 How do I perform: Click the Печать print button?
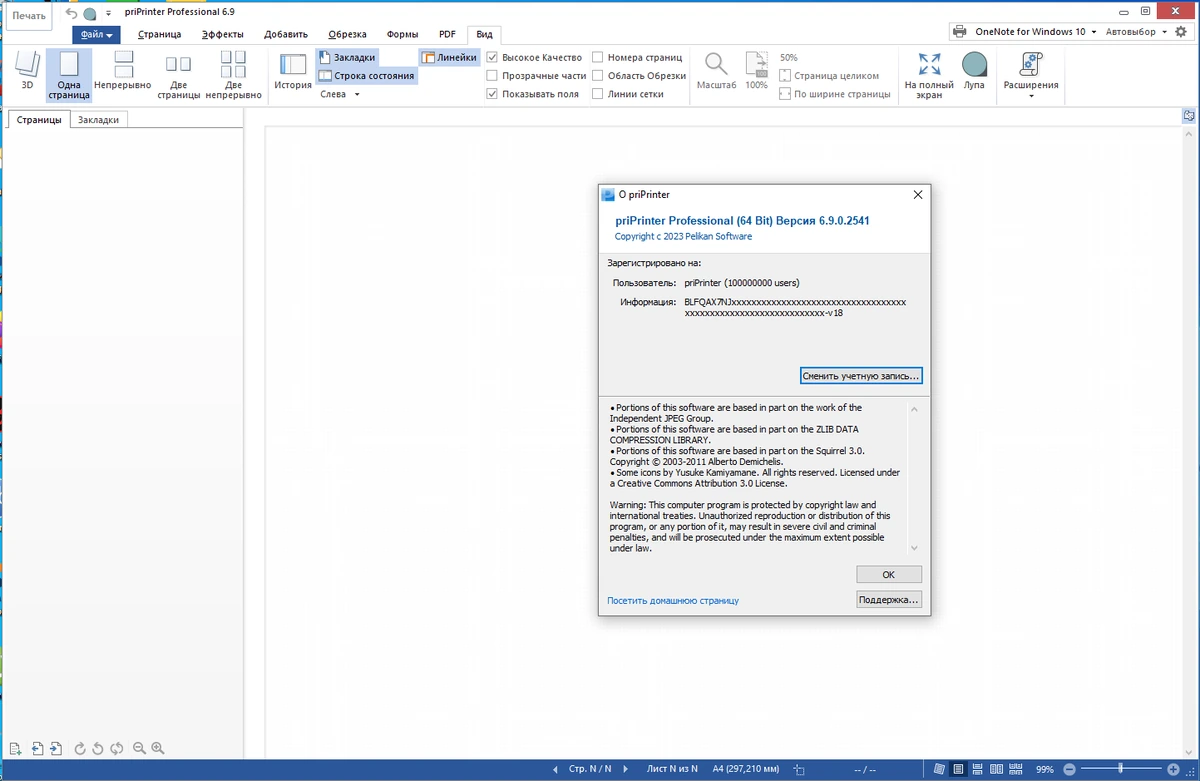click(x=29, y=16)
